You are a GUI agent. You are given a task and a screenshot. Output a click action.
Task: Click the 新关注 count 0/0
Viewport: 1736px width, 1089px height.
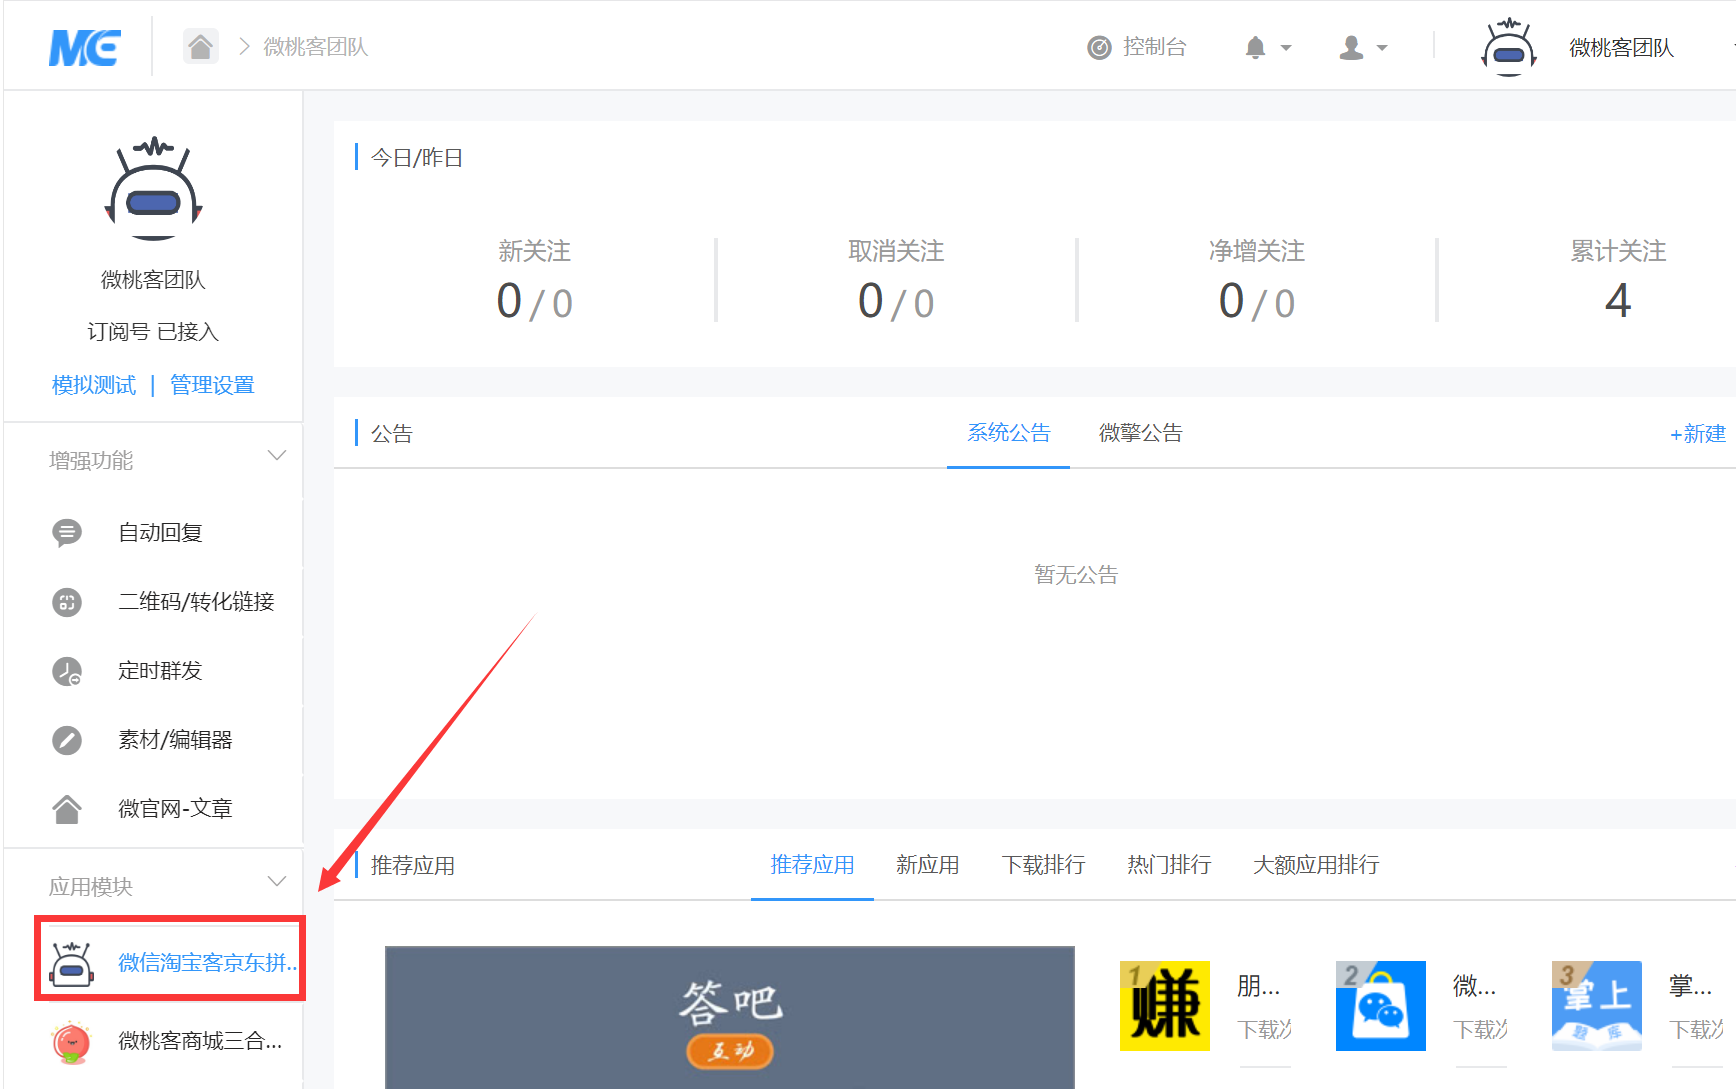click(535, 302)
